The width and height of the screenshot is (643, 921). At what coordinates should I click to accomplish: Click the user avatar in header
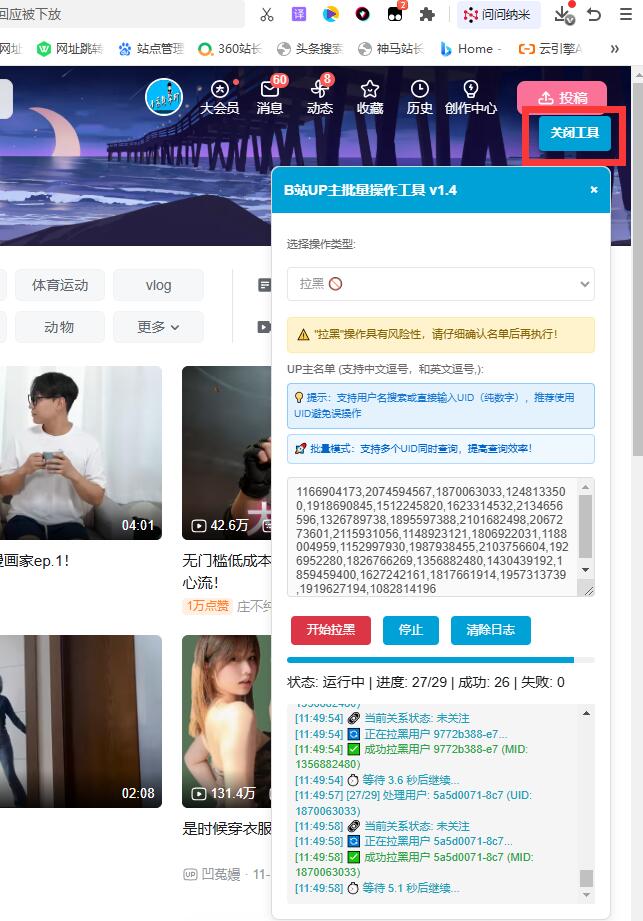pyautogui.click(x=163, y=97)
